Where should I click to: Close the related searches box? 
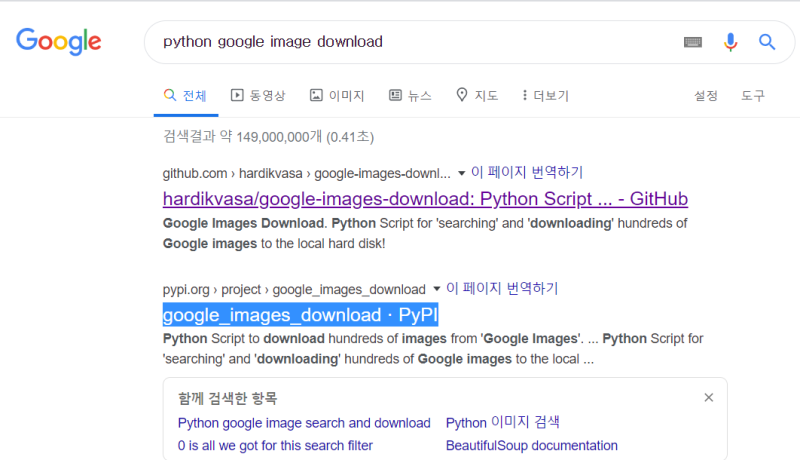pos(709,397)
